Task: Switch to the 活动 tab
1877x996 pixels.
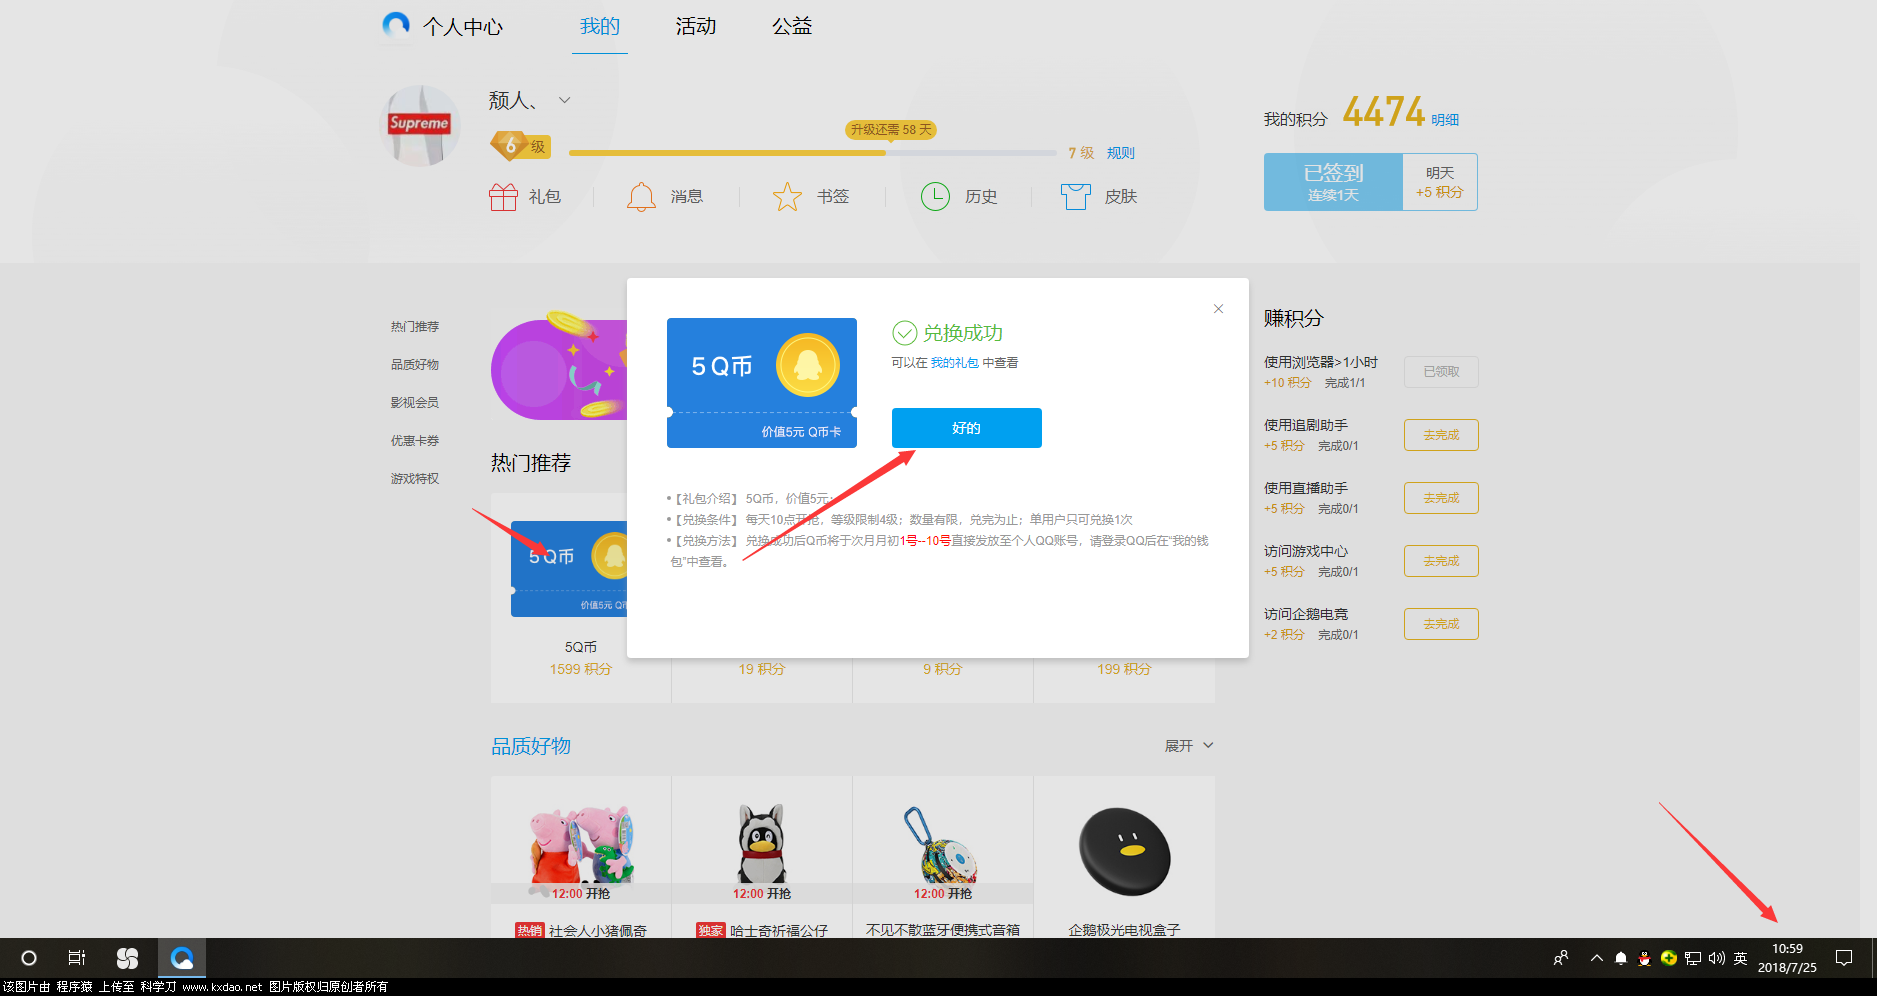Action: click(696, 26)
